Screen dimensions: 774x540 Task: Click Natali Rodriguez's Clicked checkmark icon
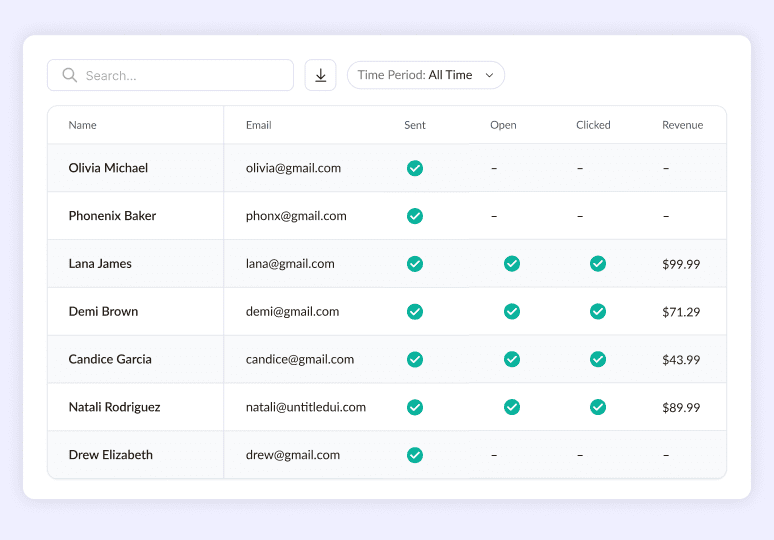(598, 407)
